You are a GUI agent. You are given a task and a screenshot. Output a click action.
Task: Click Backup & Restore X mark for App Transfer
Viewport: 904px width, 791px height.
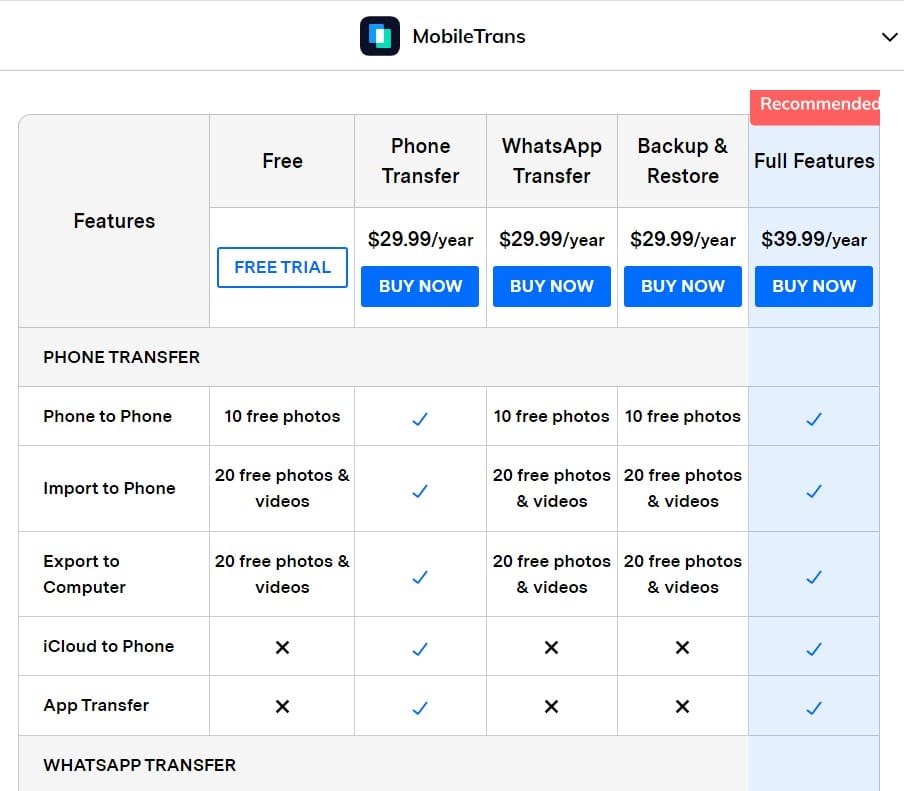[682, 707]
